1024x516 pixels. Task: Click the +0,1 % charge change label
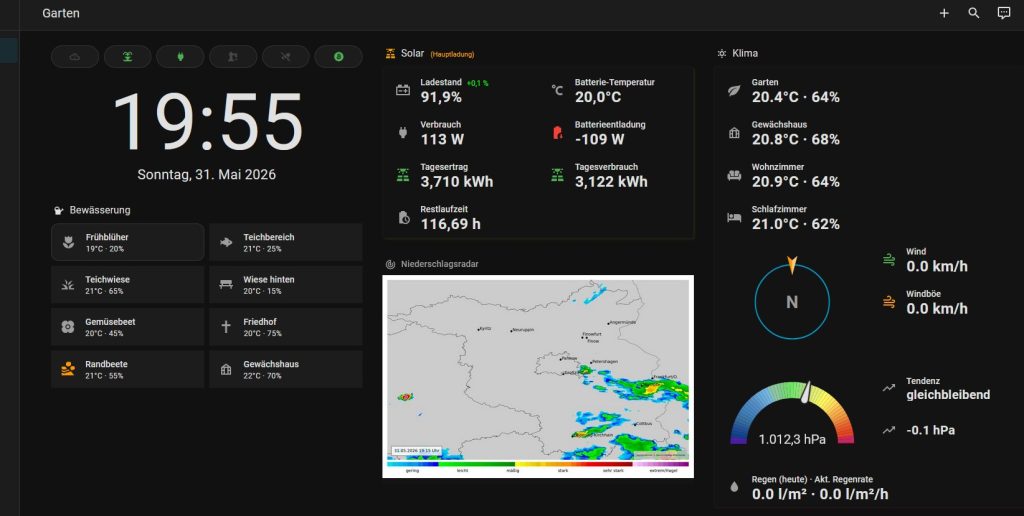(x=477, y=83)
